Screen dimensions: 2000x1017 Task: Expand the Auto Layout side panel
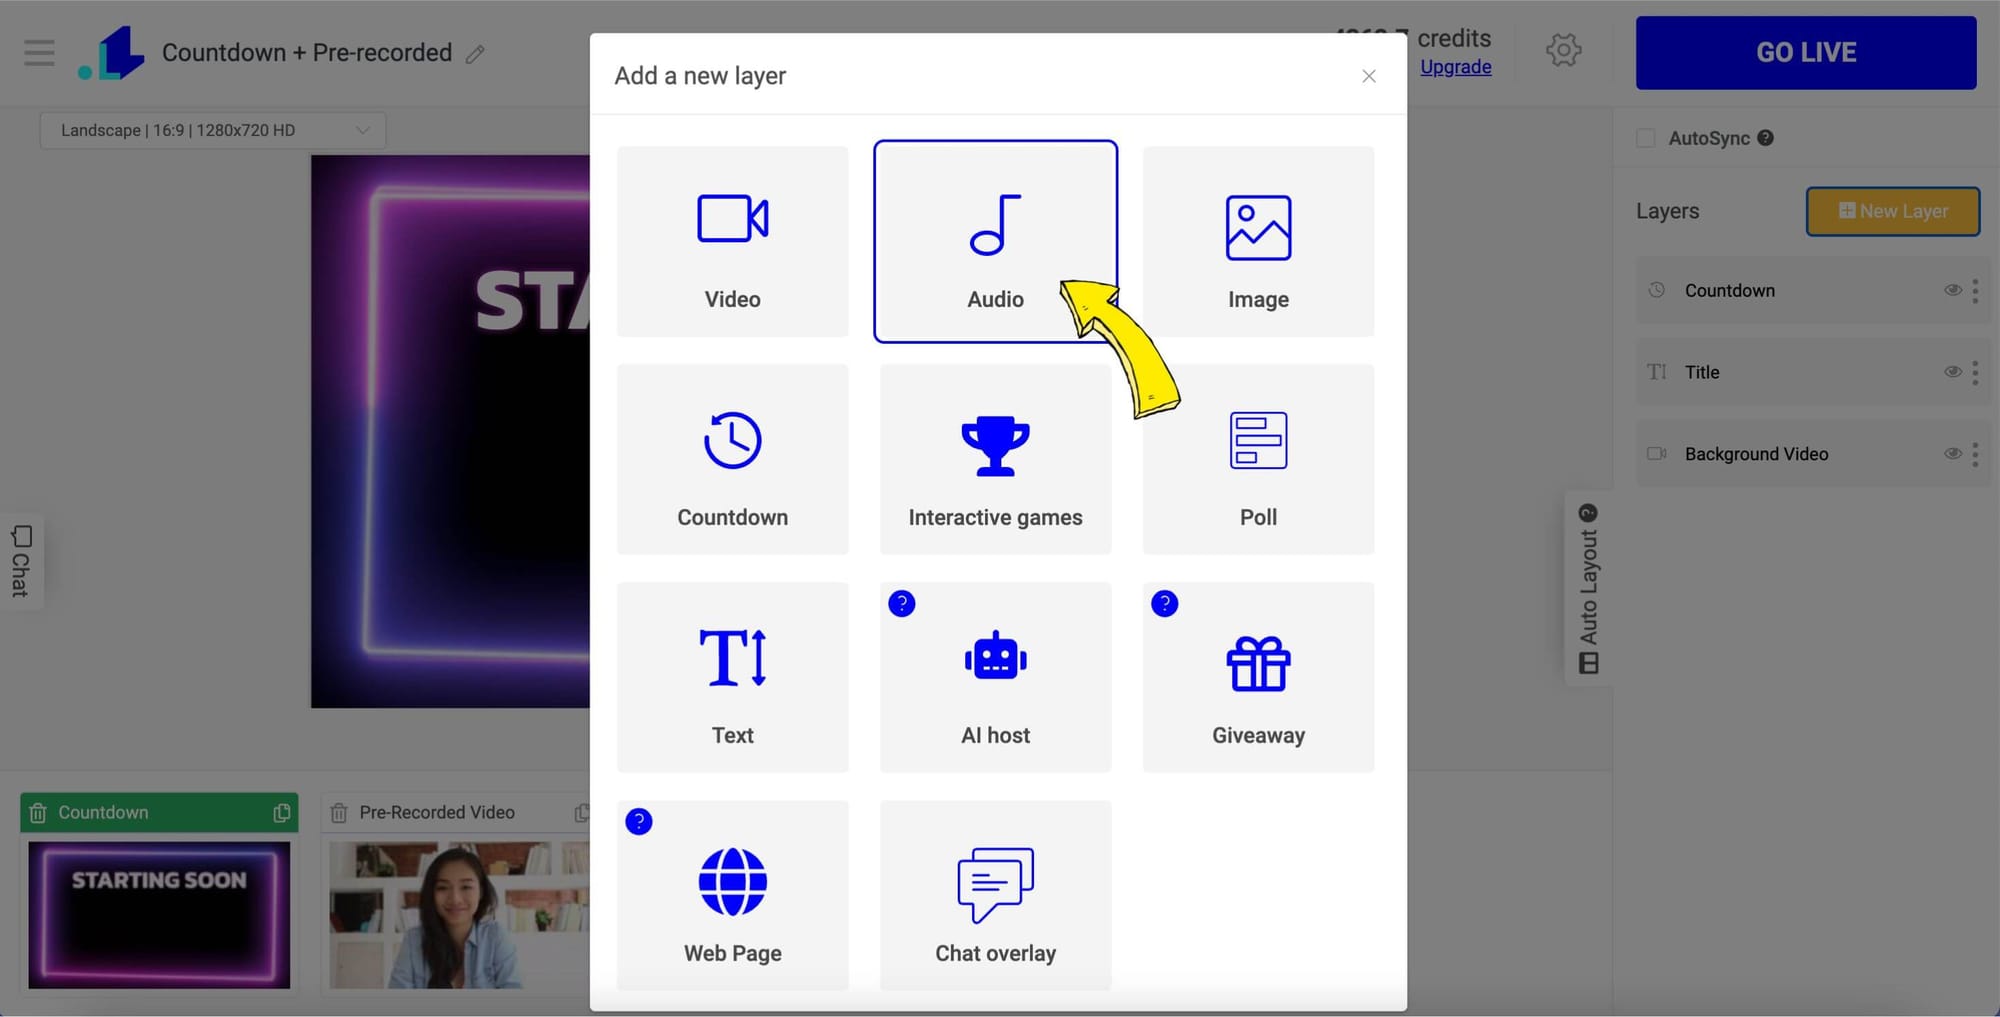click(x=1588, y=588)
